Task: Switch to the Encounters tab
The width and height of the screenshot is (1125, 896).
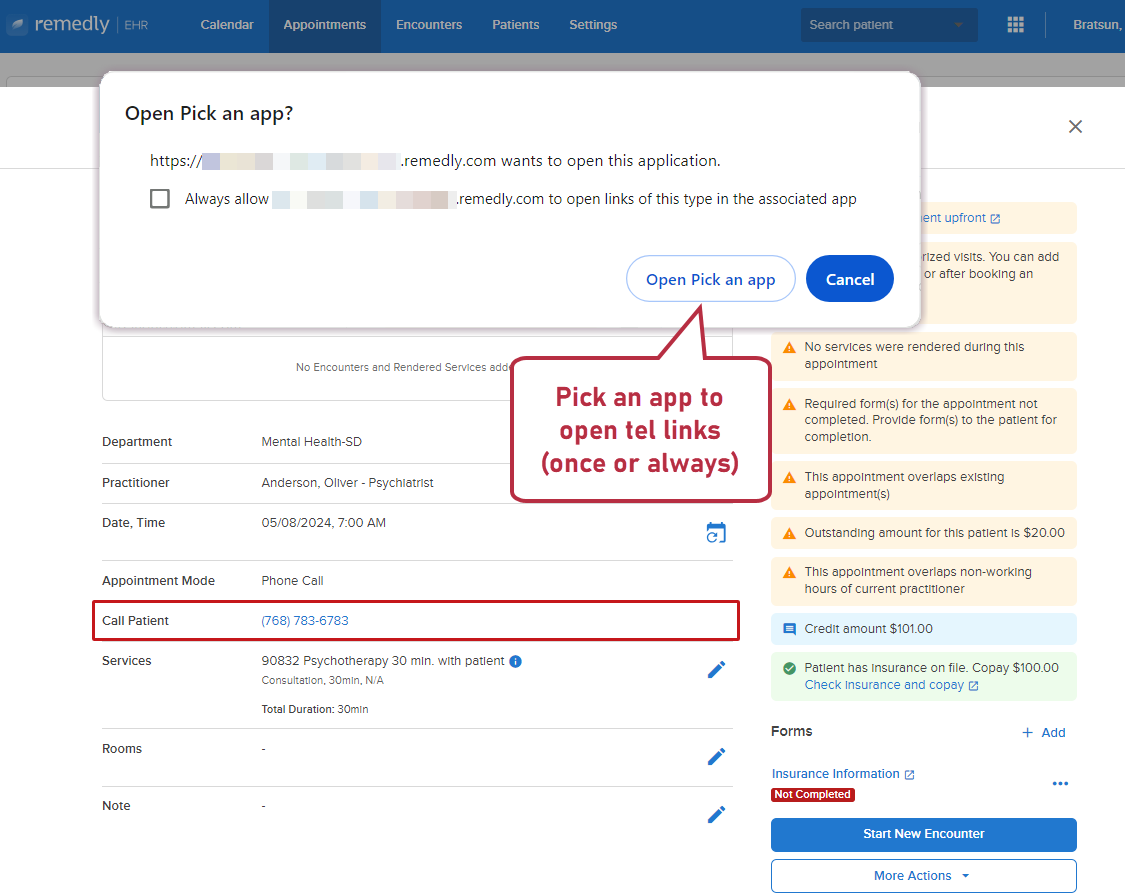Action: pos(429,24)
